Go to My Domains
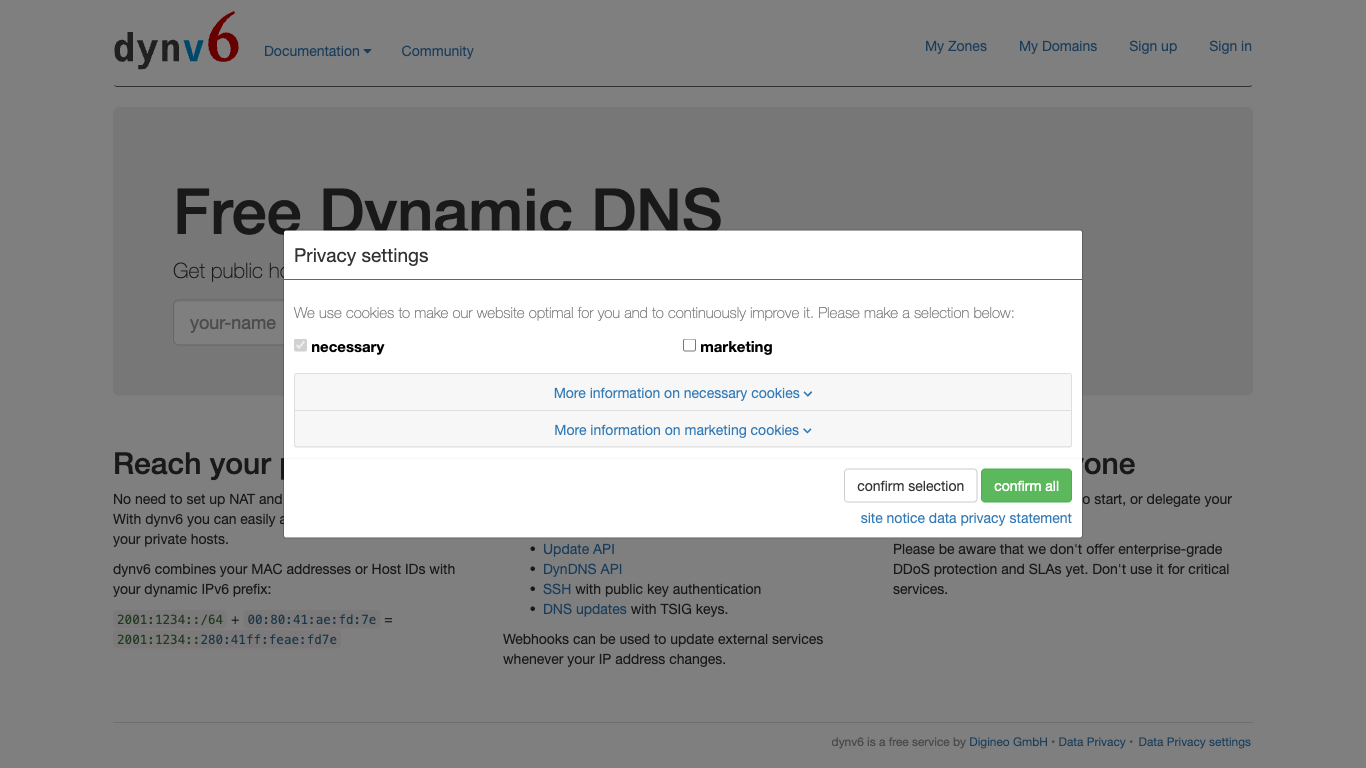 (x=1057, y=46)
